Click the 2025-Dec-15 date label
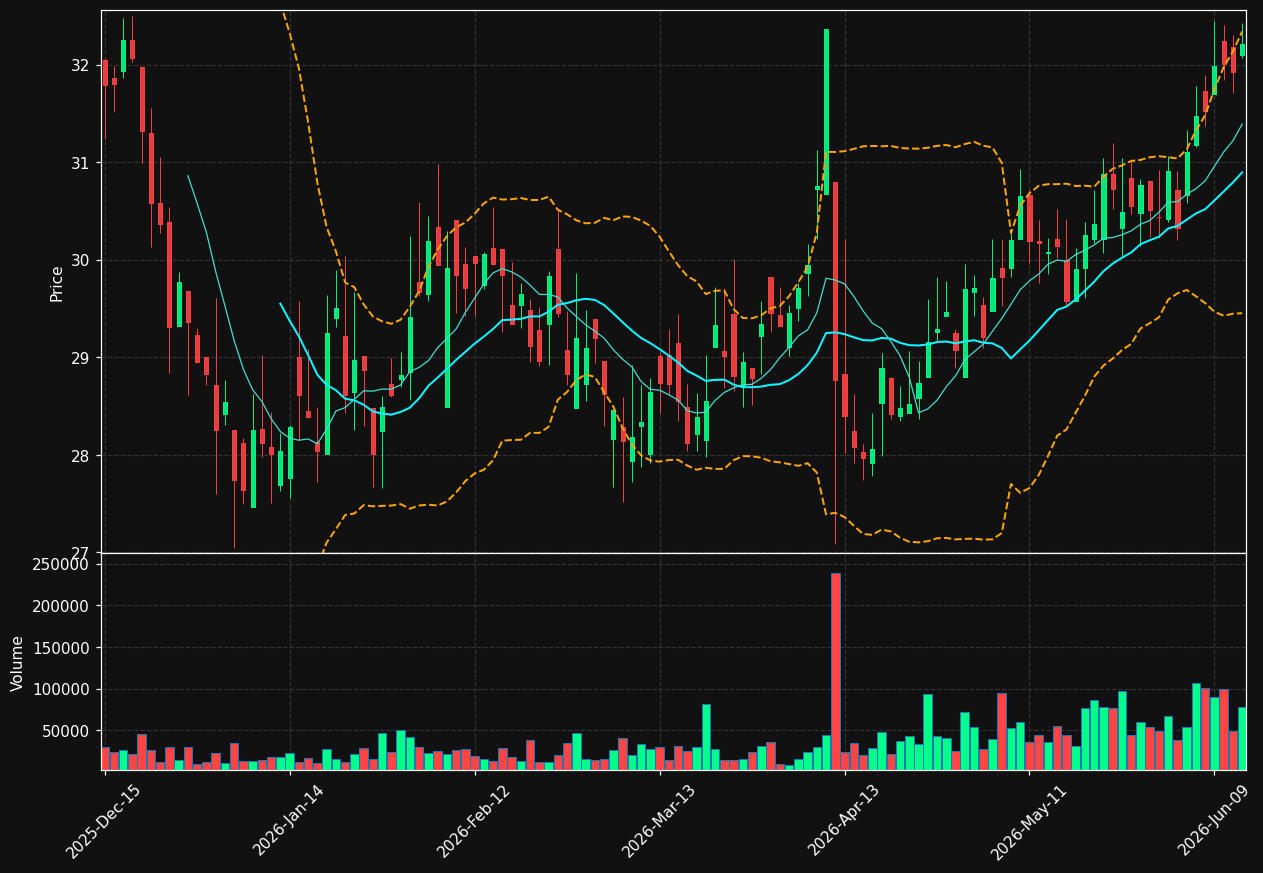The image size is (1263, 873). tap(104, 822)
